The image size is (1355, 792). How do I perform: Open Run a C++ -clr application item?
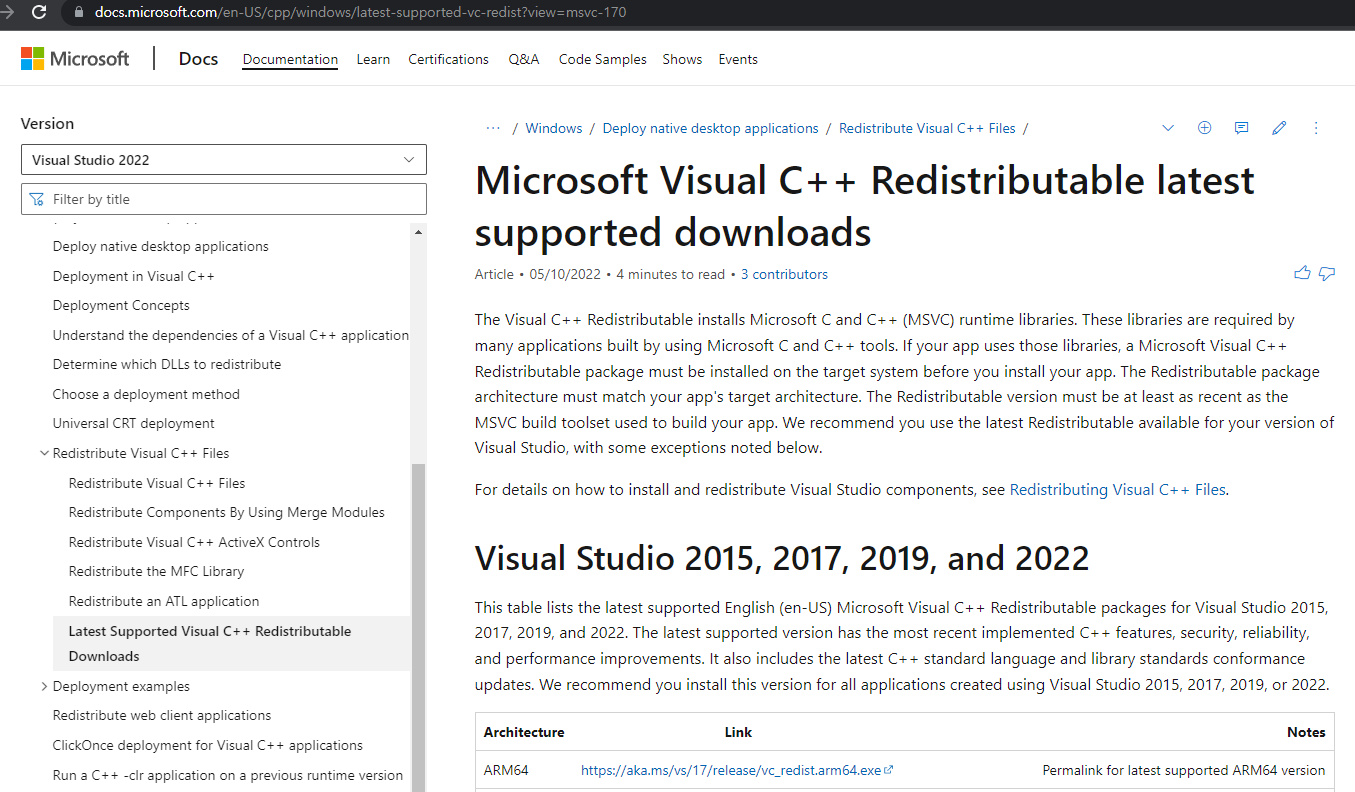(x=228, y=775)
